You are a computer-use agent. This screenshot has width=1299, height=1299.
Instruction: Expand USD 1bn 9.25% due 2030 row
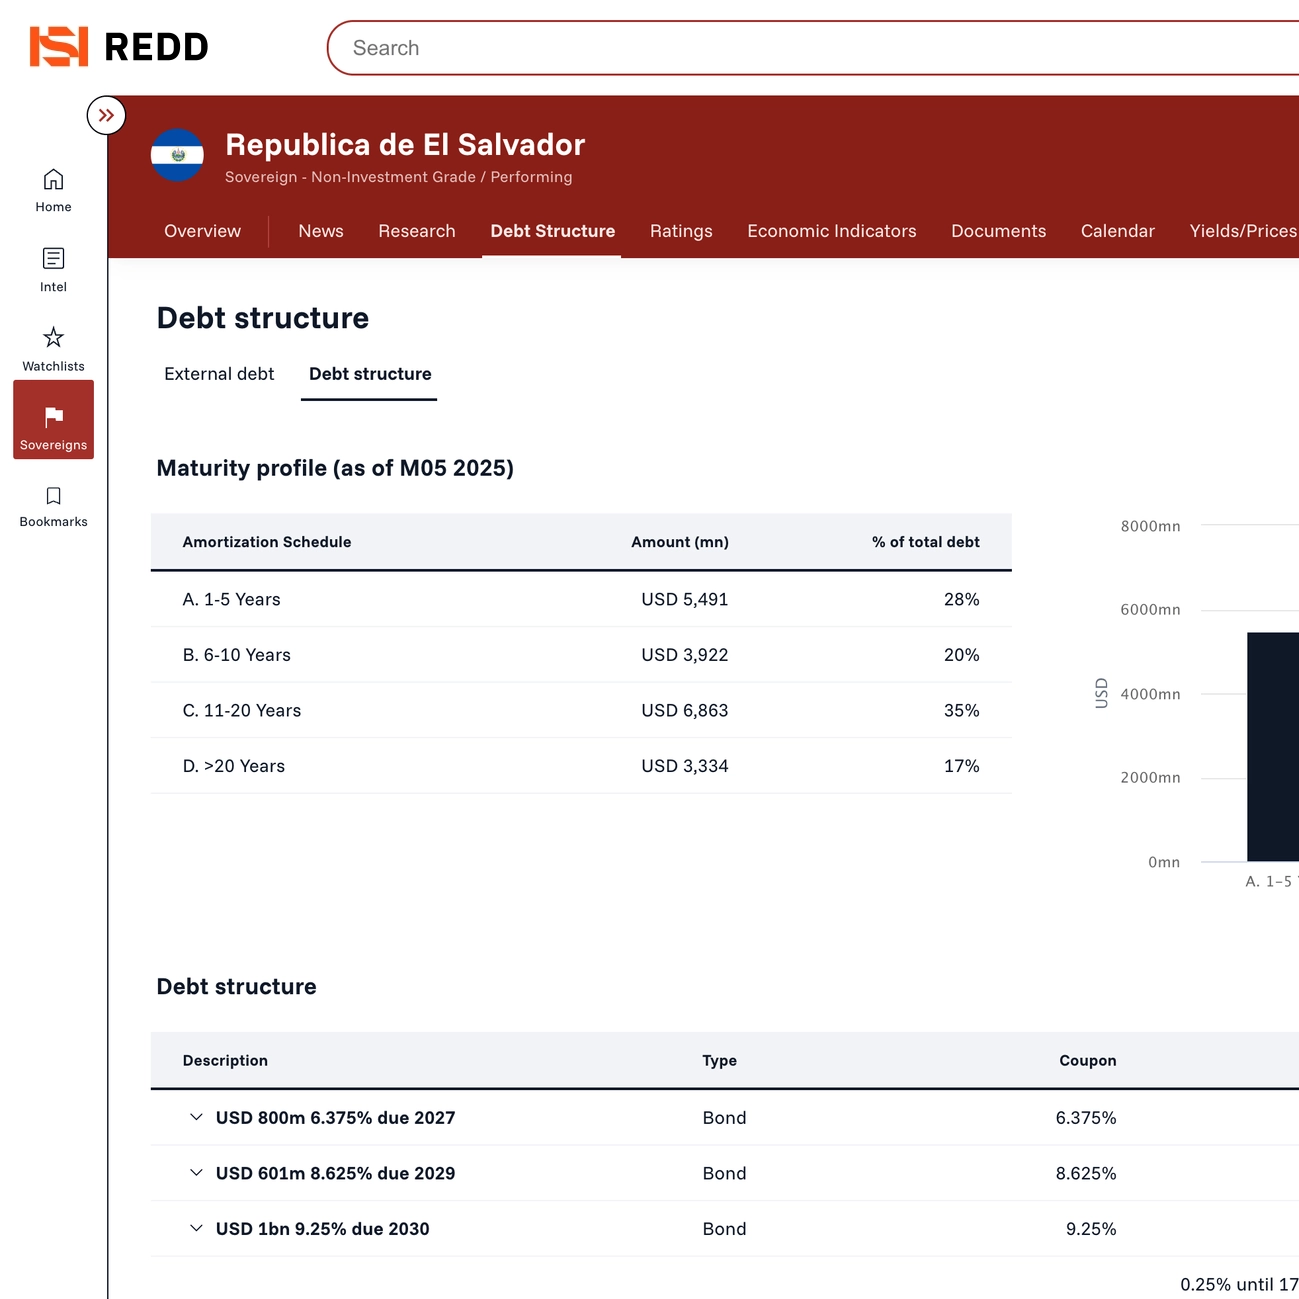coord(196,1228)
